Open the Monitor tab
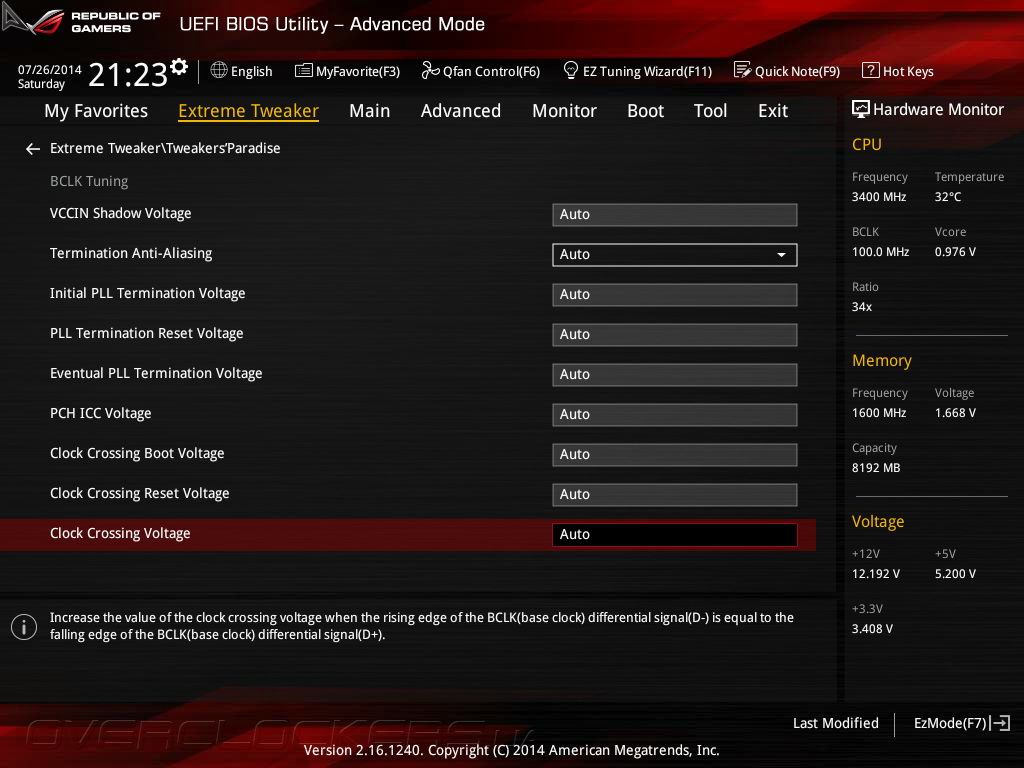This screenshot has height=768, width=1024. (564, 111)
